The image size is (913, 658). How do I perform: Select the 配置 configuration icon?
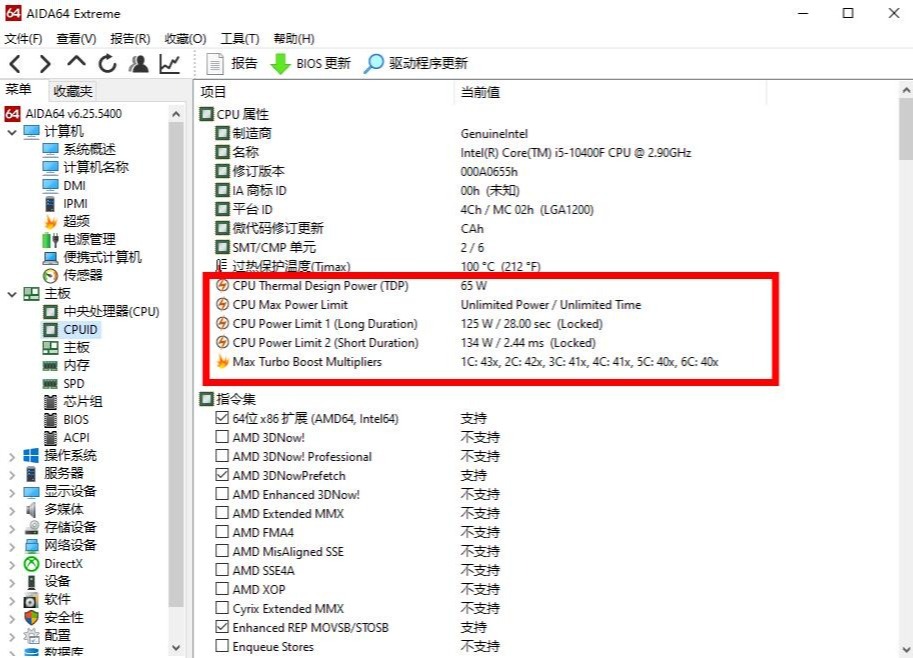[31, 636]
